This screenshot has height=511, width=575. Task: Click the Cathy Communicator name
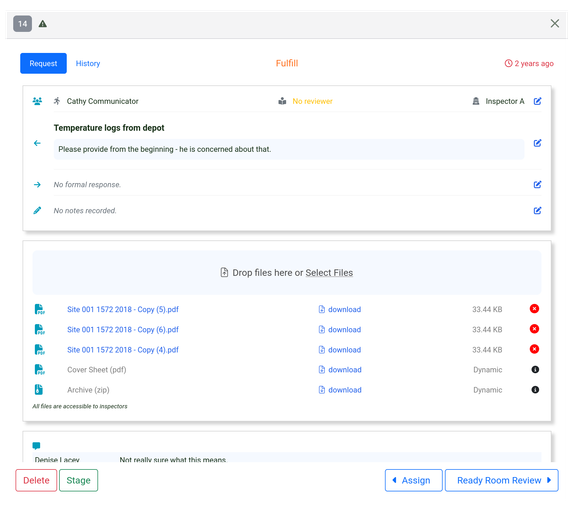coord(102,101)
